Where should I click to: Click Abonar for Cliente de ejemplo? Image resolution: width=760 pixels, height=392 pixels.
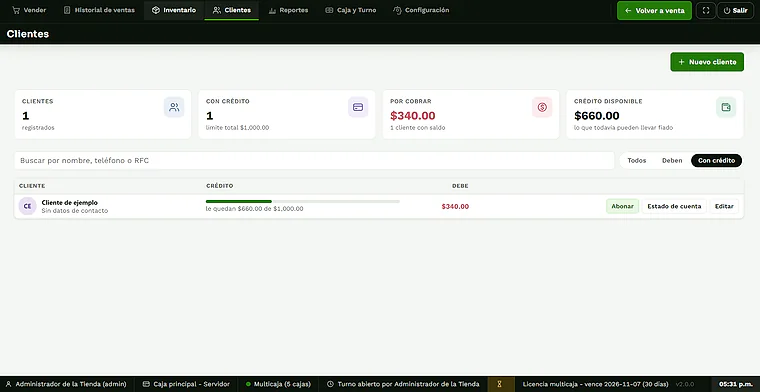(x=622, y=206)
